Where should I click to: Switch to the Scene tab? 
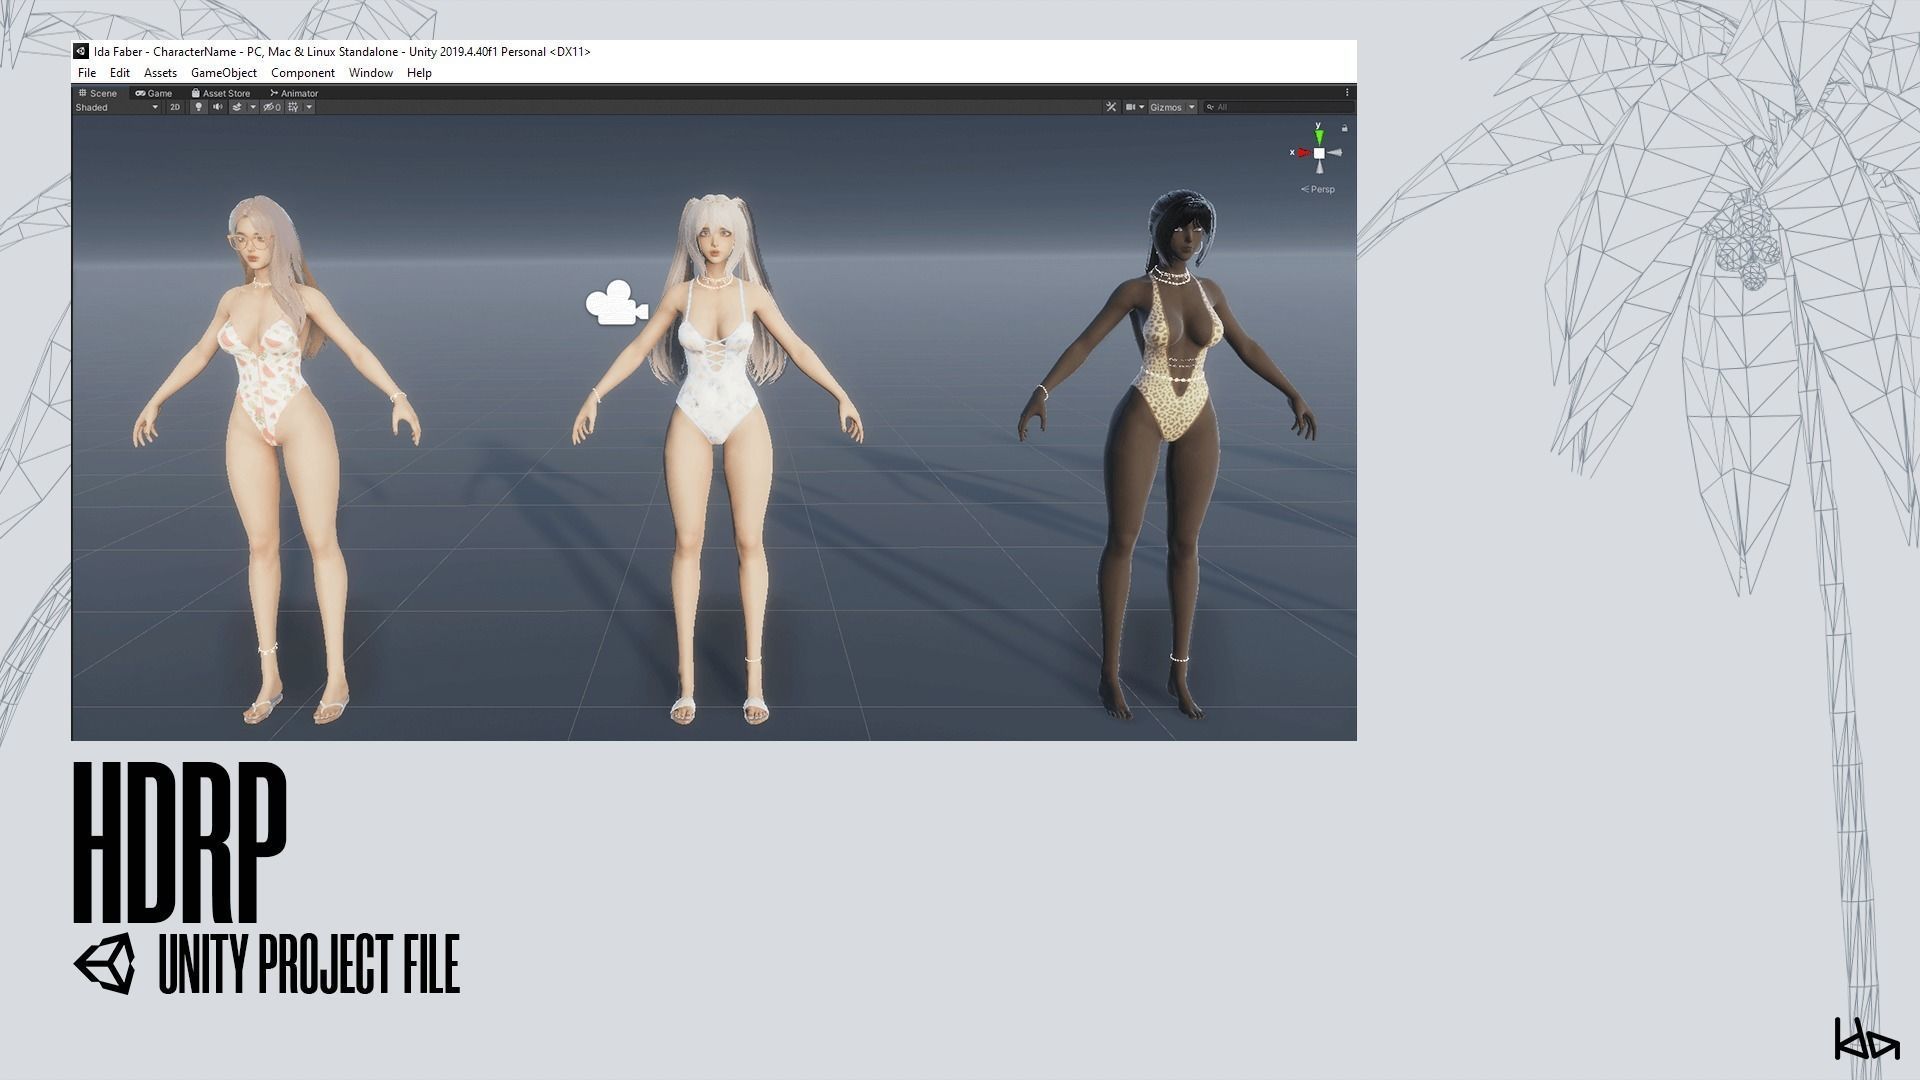point(98,93)
